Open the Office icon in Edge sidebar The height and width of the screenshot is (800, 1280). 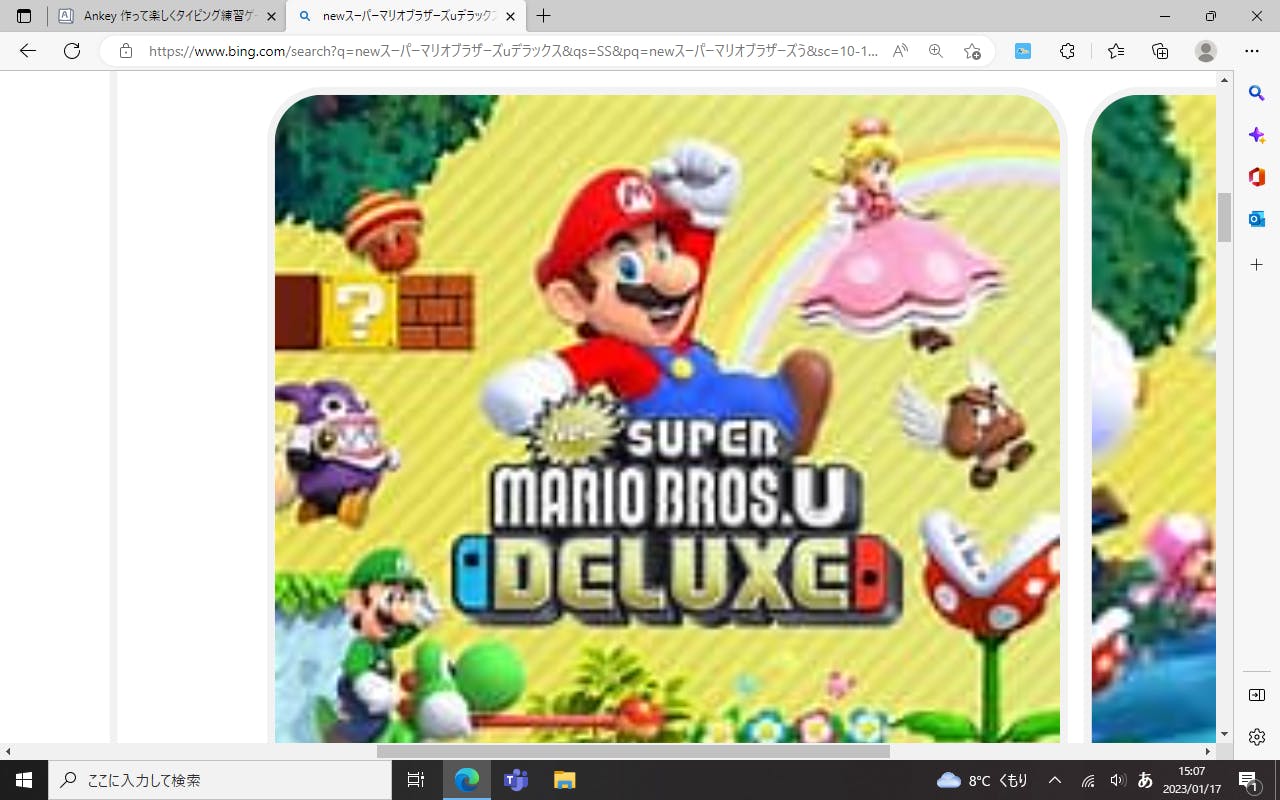point(1257,177)
